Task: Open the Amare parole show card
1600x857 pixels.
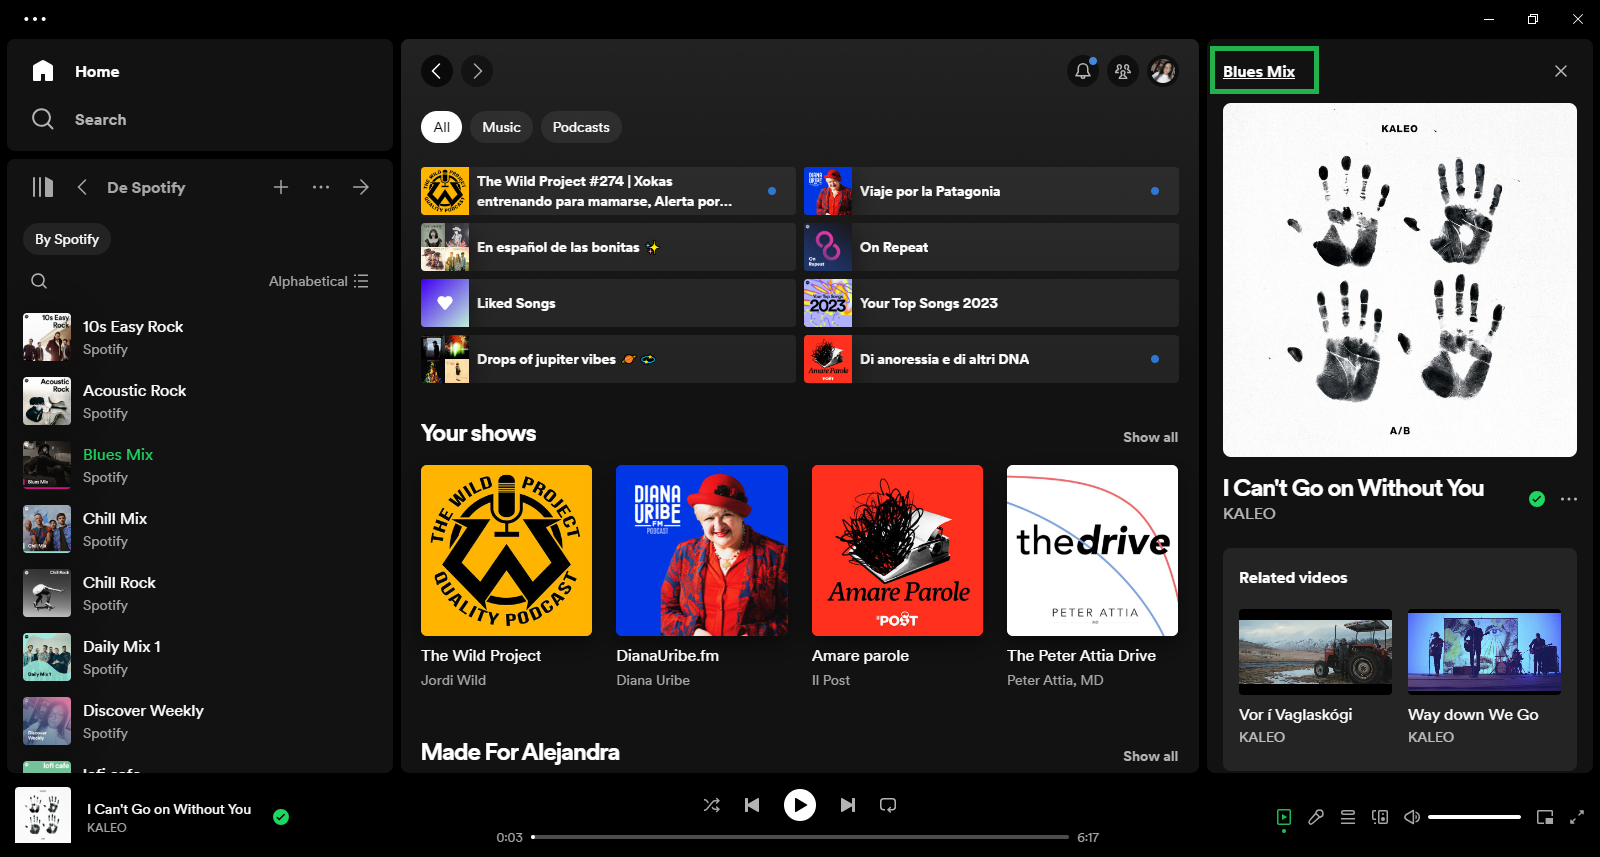Action: [x=897, y=576]
